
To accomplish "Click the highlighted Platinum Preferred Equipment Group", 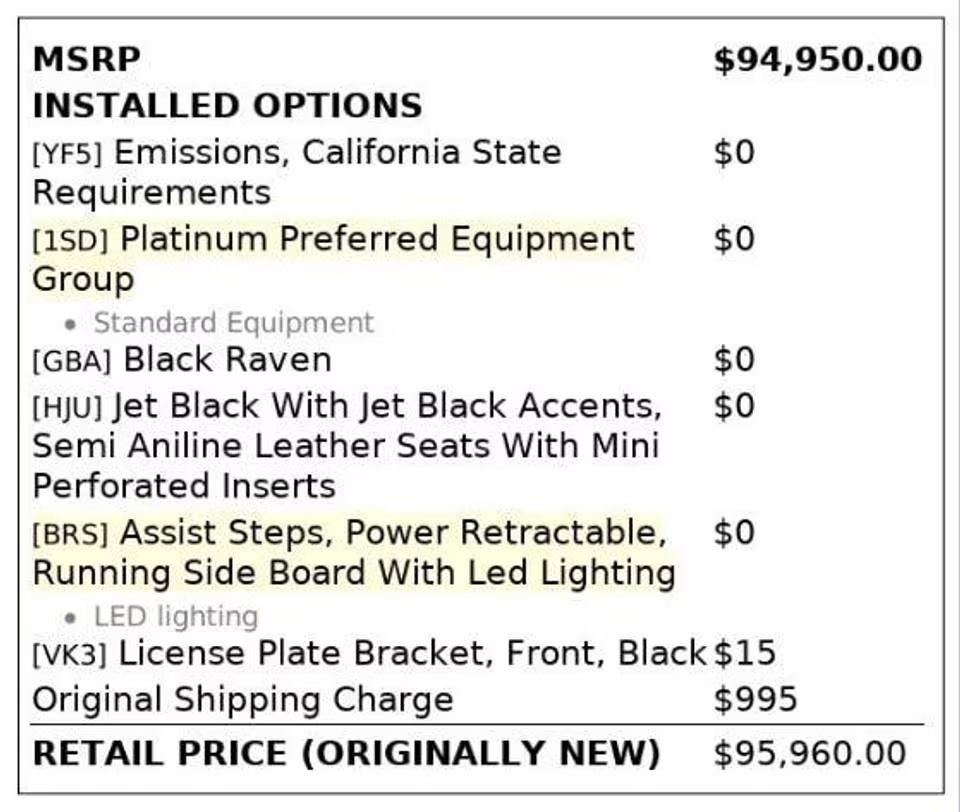I will tap(377, 239).
